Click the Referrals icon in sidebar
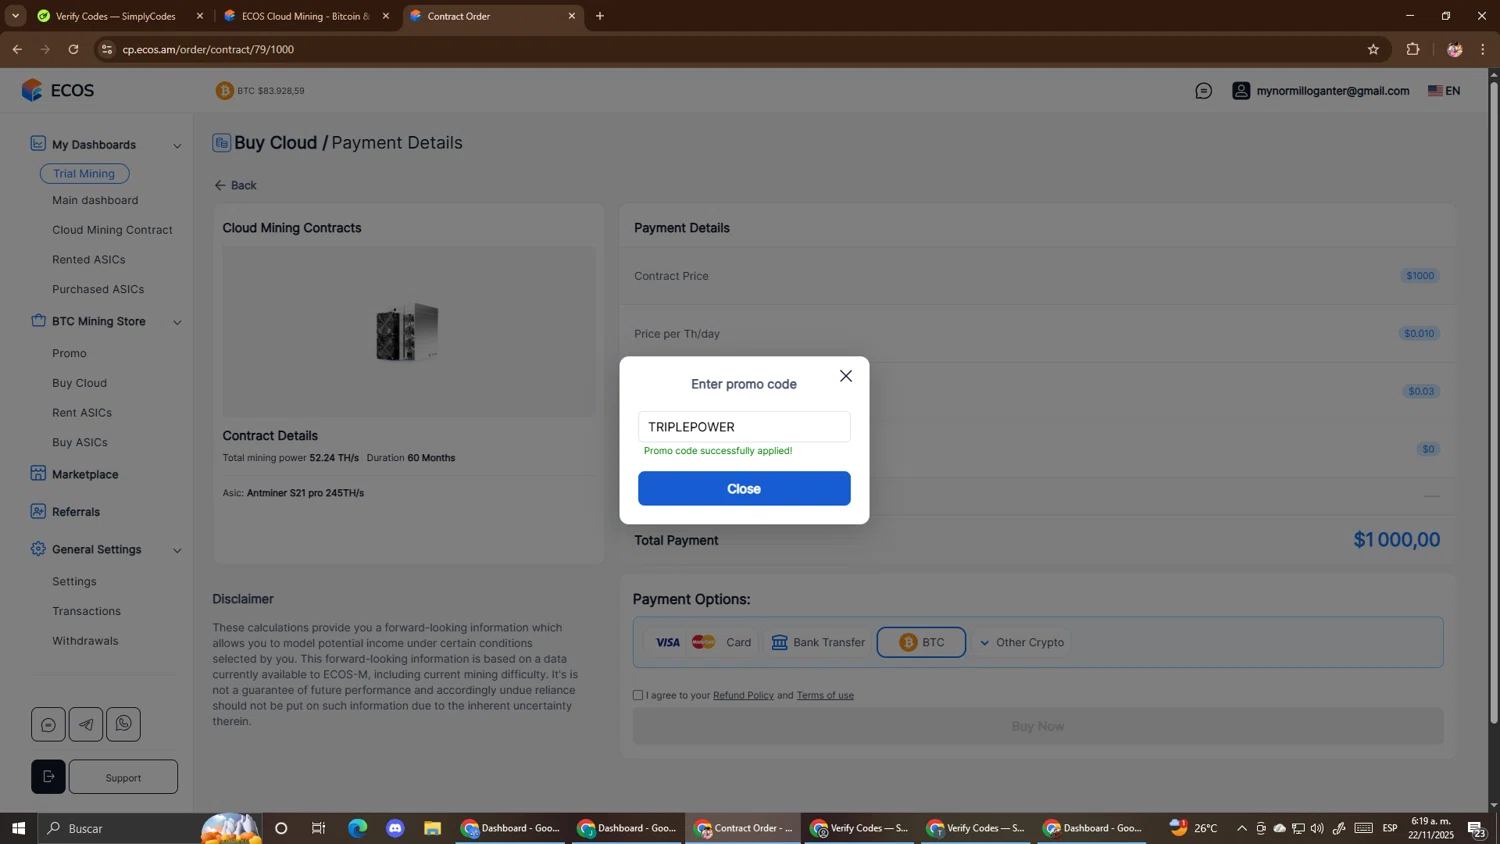This screenshot has height=844, width=1500. (x=38, y=511)
